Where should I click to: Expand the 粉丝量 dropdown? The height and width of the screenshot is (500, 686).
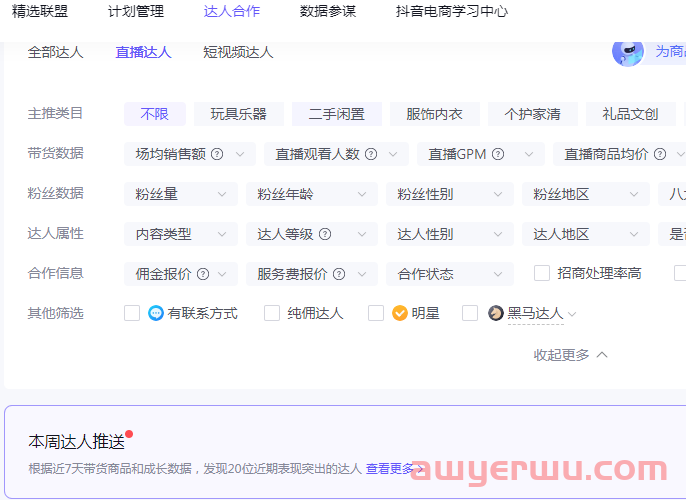pyautogui.click(x=181, y=194)
